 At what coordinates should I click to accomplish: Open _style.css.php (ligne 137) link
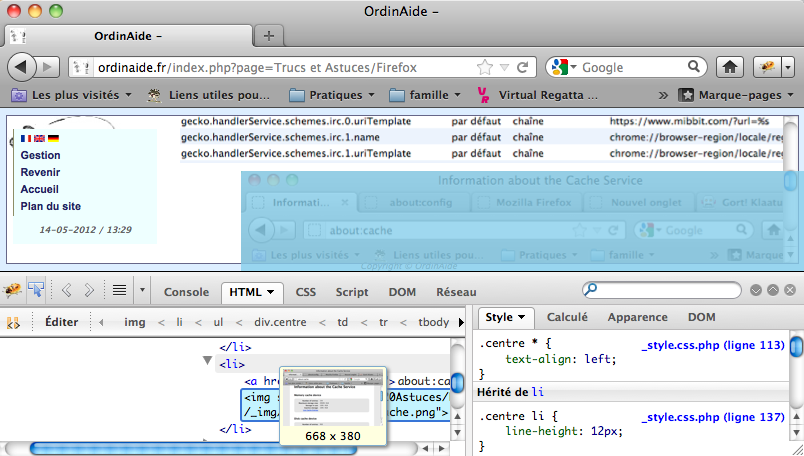click(713, 418)
